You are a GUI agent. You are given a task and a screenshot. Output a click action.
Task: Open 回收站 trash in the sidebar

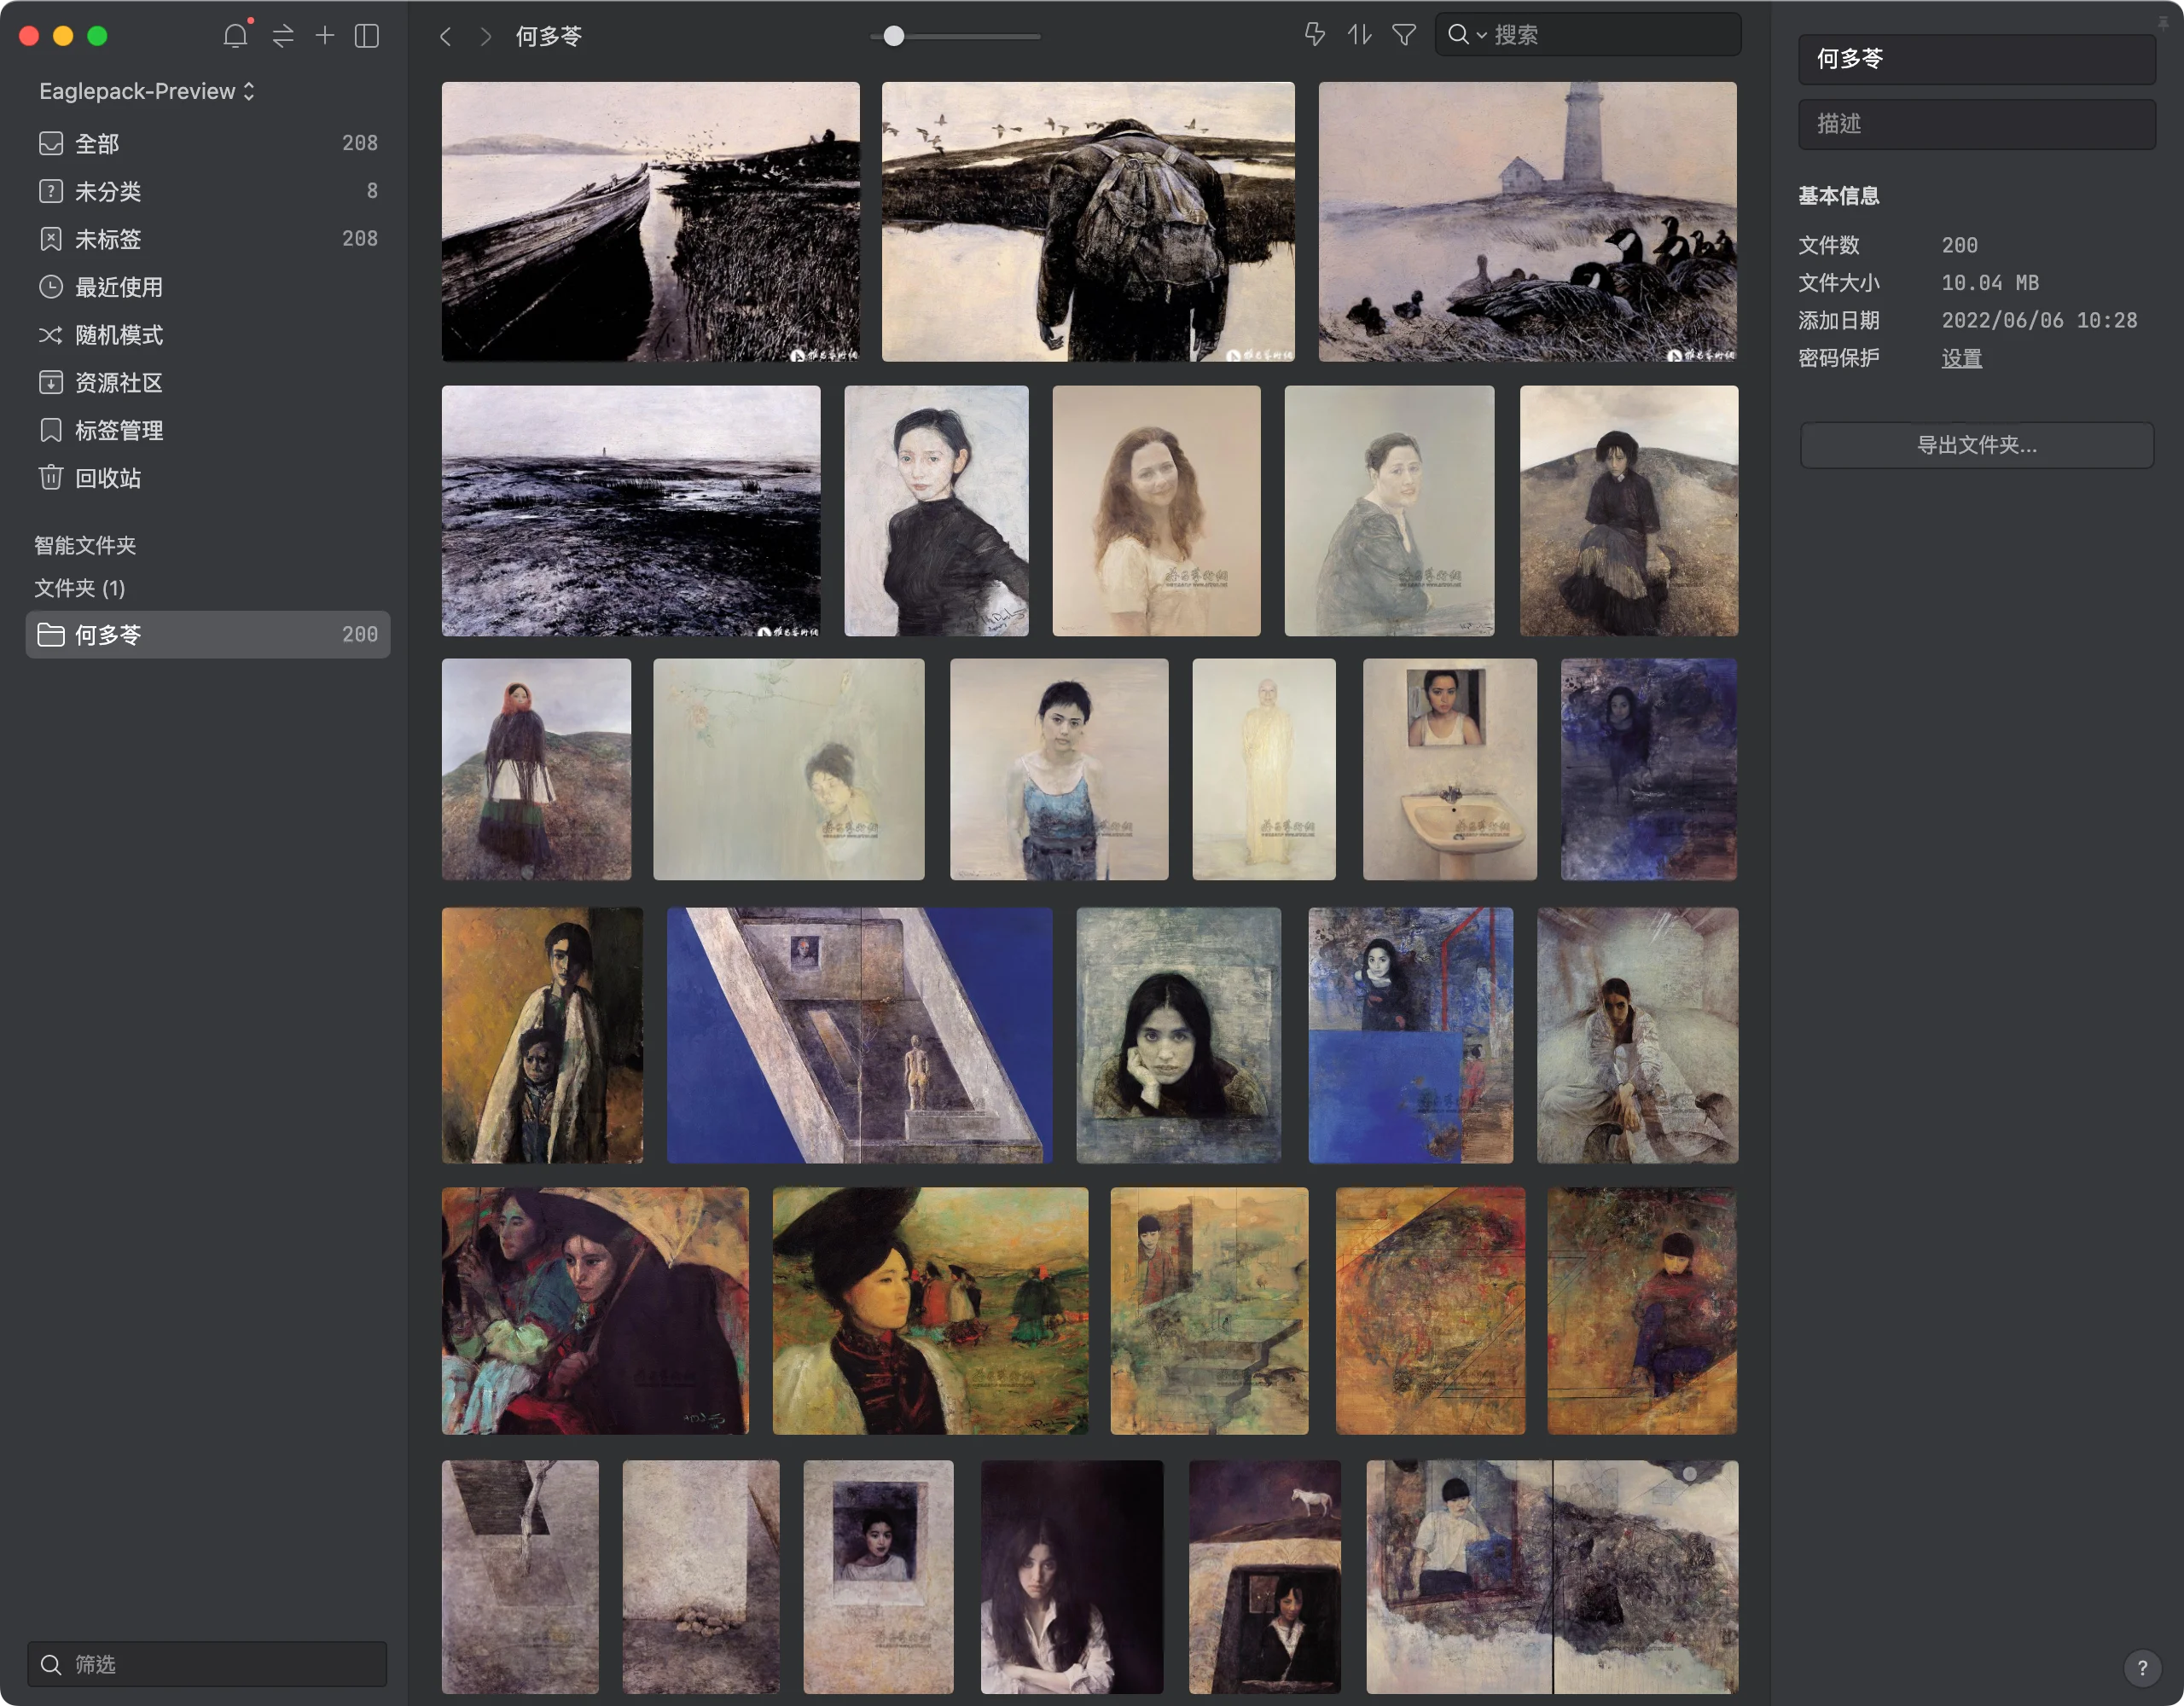point(208,478)
